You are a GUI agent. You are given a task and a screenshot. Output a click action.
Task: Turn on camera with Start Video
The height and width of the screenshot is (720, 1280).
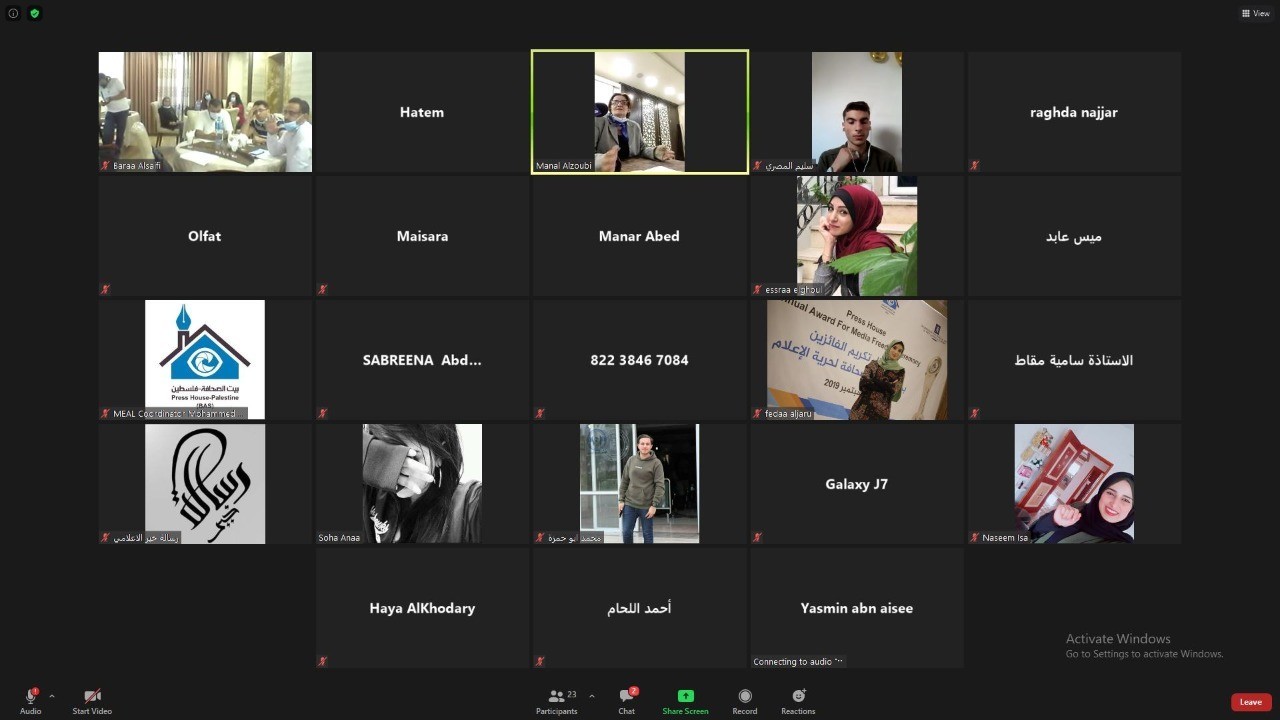point(92,701)
